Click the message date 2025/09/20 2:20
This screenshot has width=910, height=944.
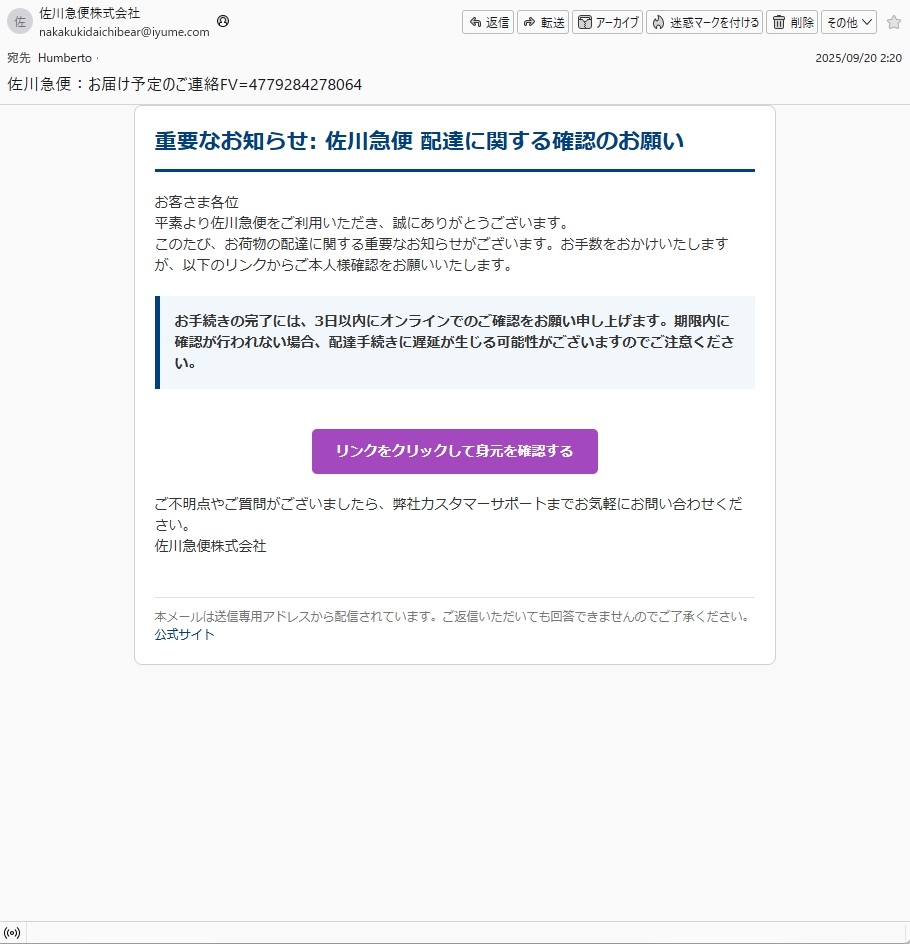(x=858, y=58)
